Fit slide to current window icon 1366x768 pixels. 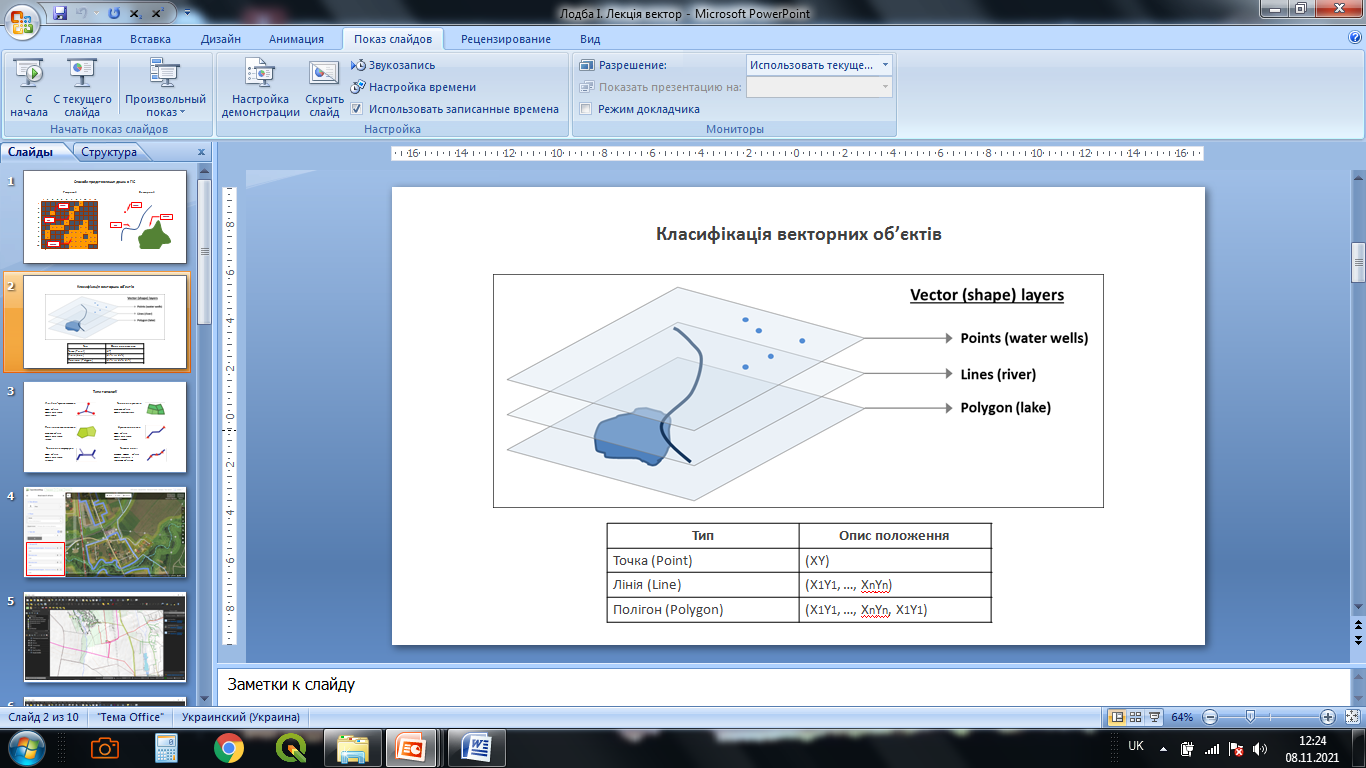[1352, 717]
